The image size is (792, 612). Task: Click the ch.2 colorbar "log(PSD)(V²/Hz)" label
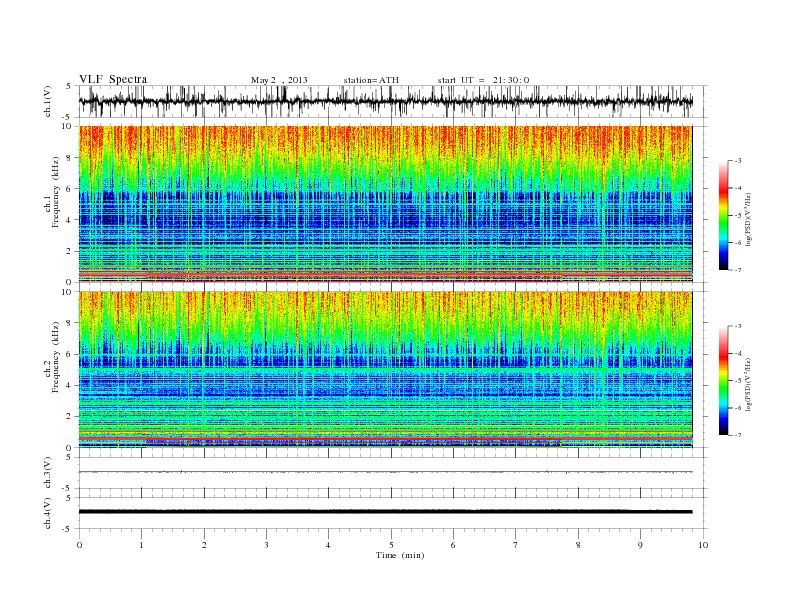(x=749, y=385)
